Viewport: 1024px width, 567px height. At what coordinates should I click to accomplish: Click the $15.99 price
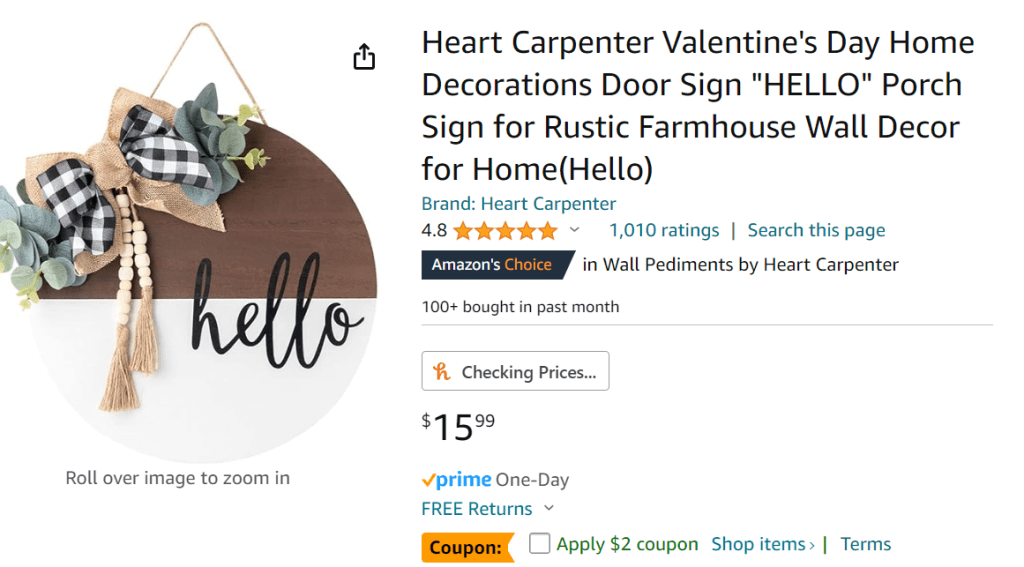pos(458,427)
